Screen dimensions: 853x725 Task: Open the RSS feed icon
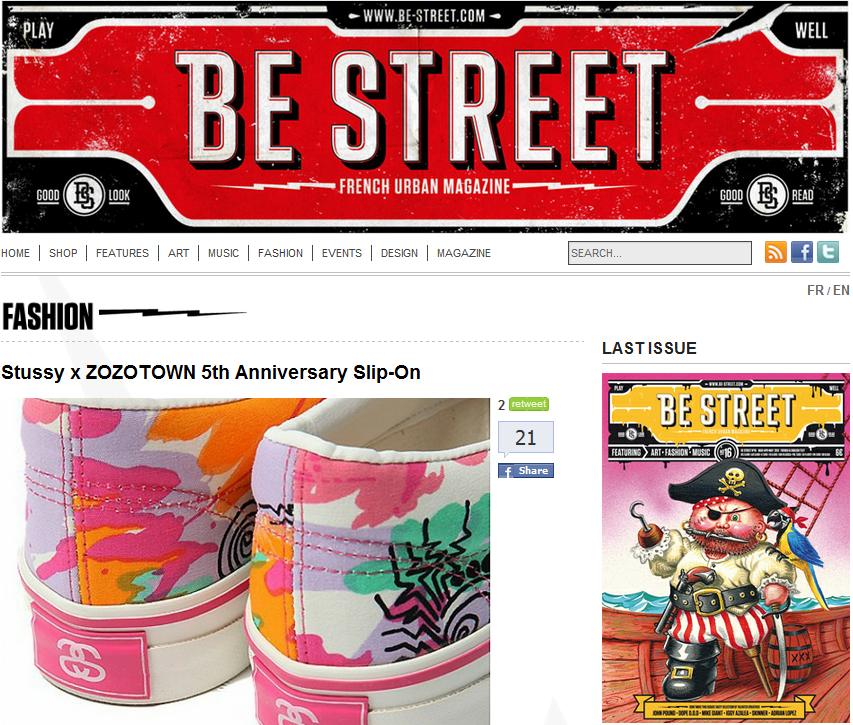click(775, 252)
